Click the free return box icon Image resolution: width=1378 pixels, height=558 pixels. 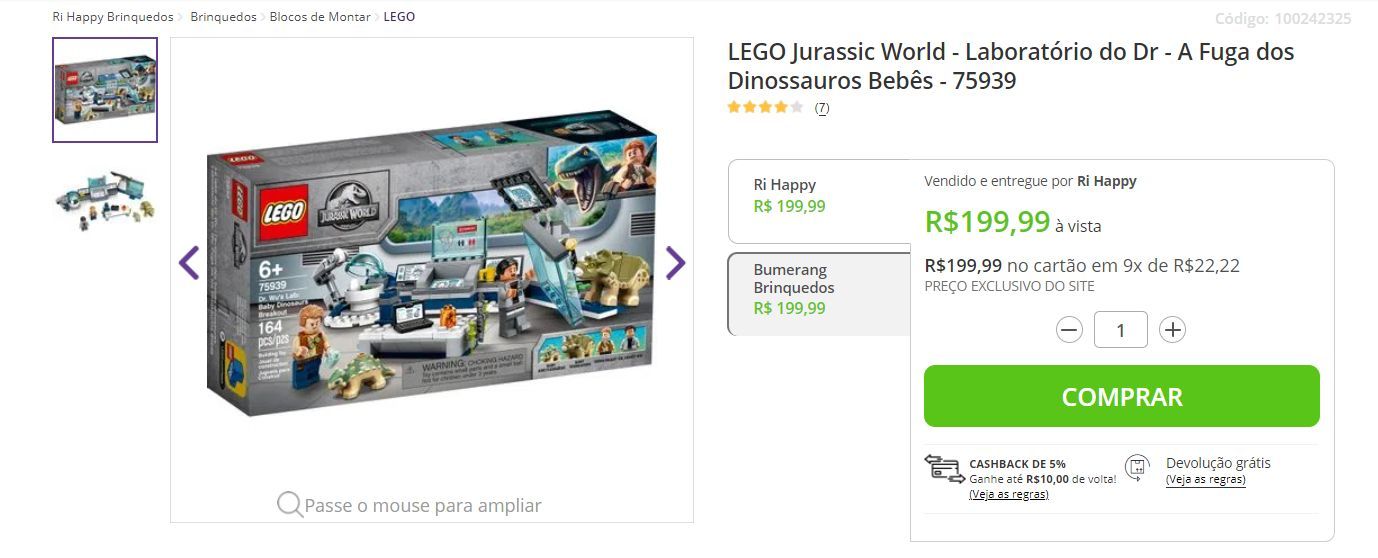point(1136,467)
